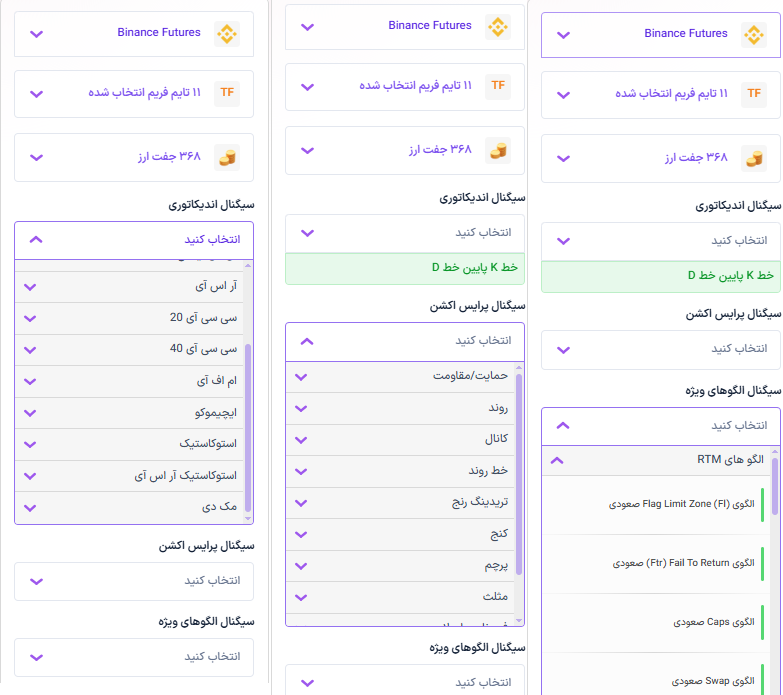Expand the پرچم price action row
The width and height of the screenshot is (783, 695).
pos(400,566)
